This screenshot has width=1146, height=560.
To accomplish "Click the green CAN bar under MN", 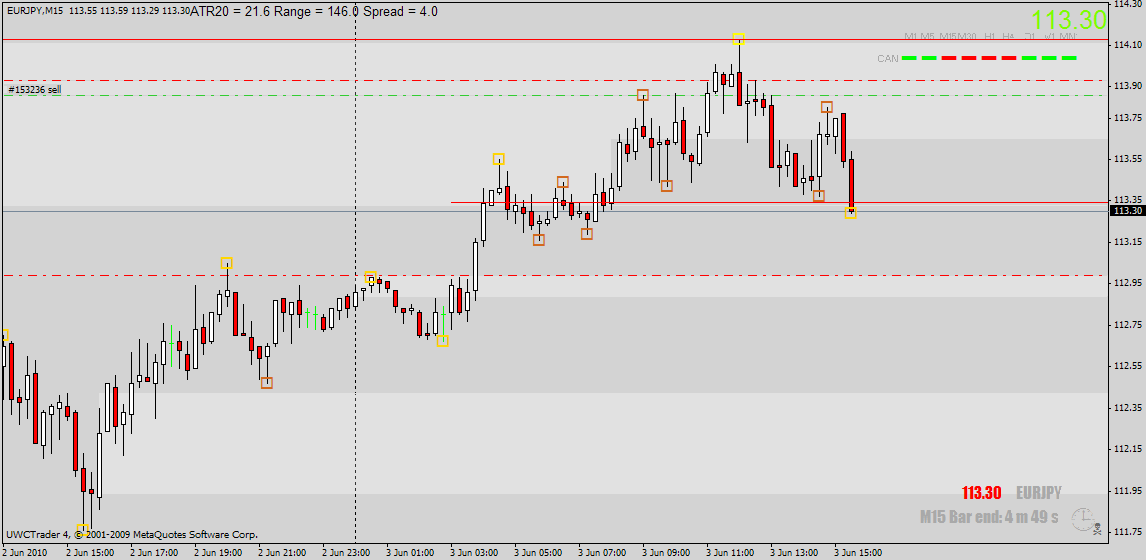I will [x=1069, y=58].
